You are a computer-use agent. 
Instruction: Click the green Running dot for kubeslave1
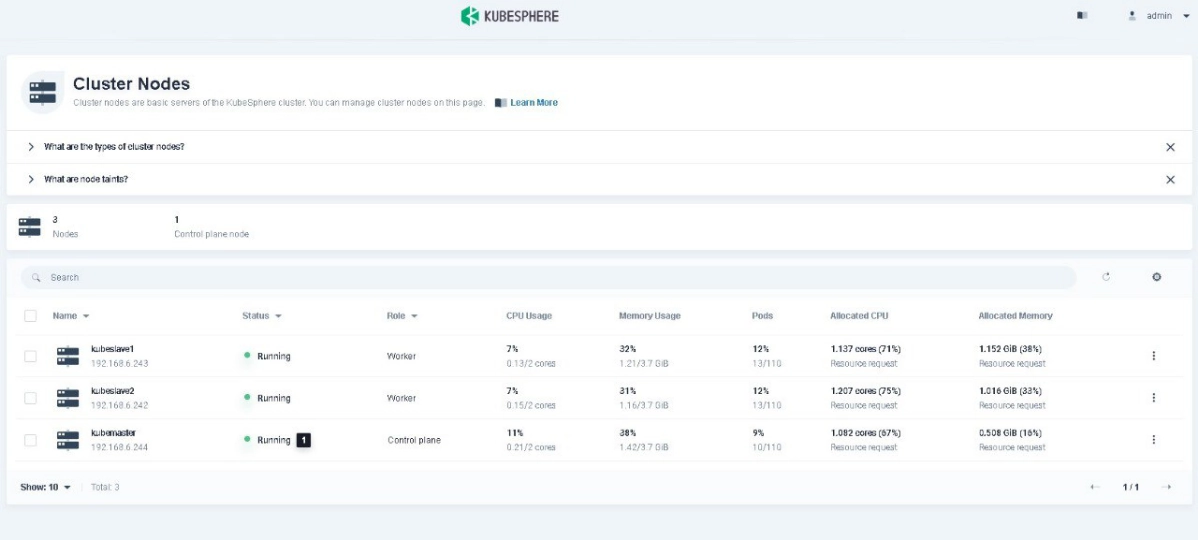(247, 355)
